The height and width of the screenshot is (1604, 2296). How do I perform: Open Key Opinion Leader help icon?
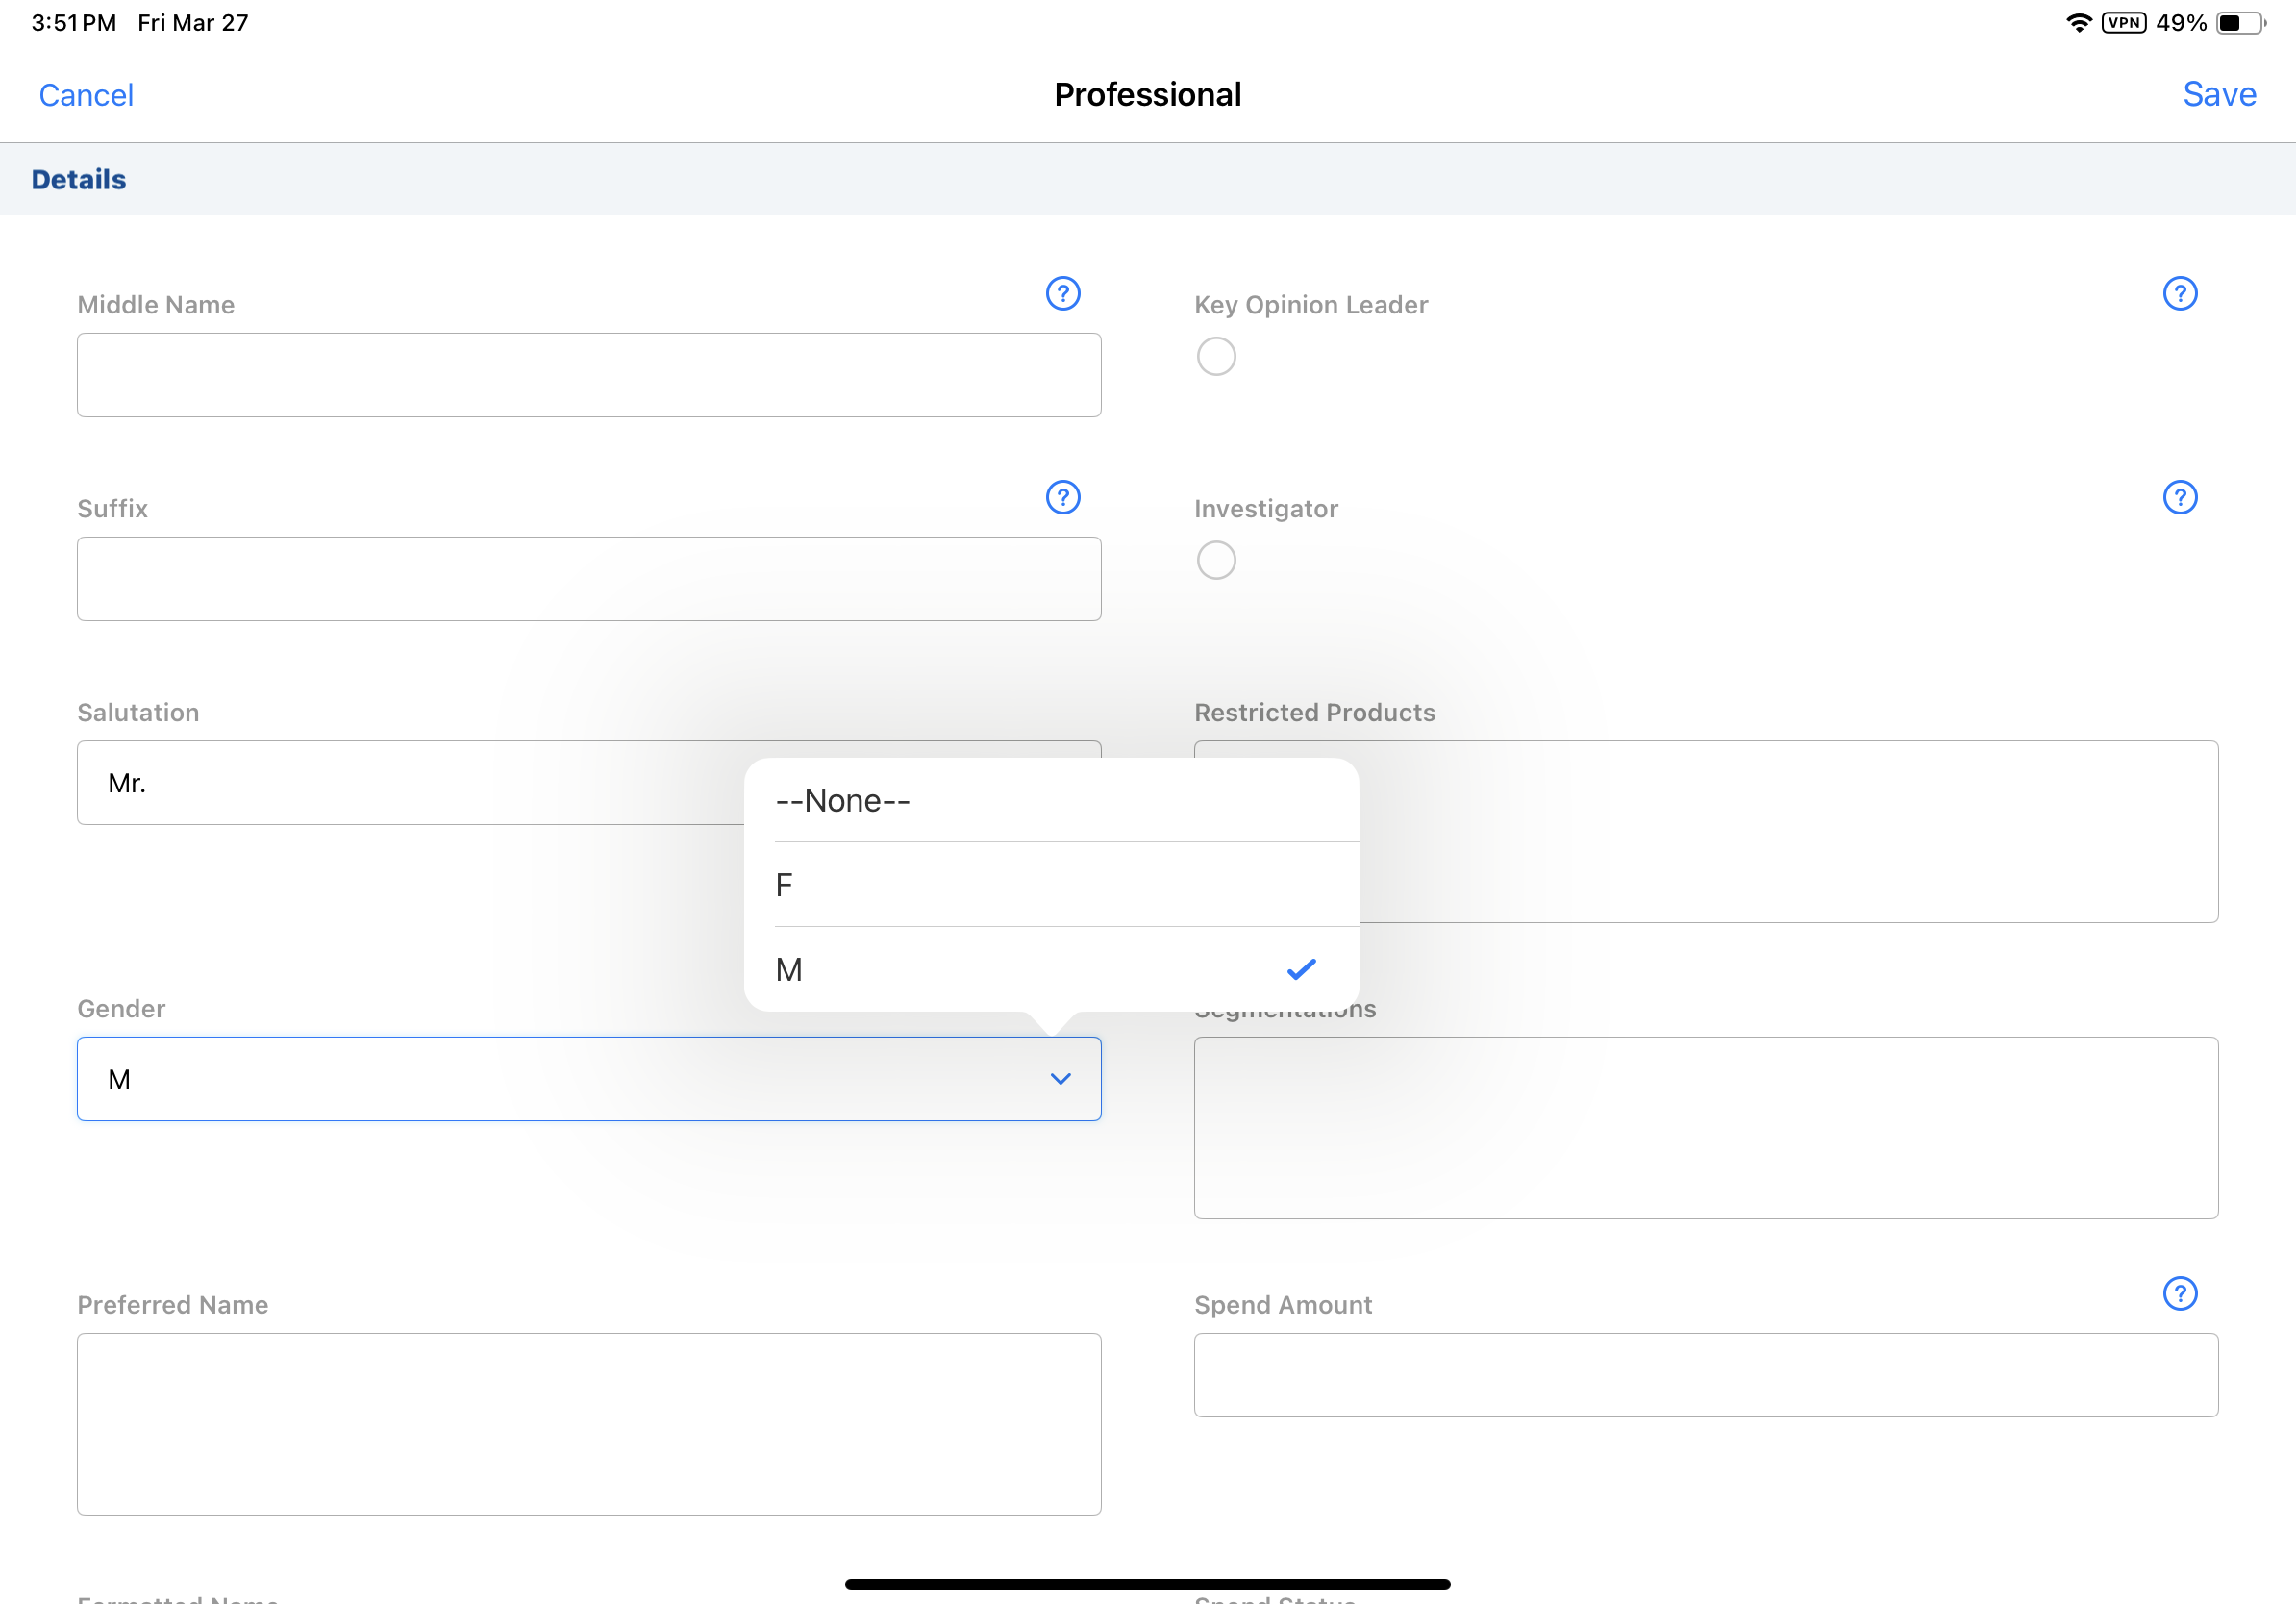click(x=2179, y=294)
